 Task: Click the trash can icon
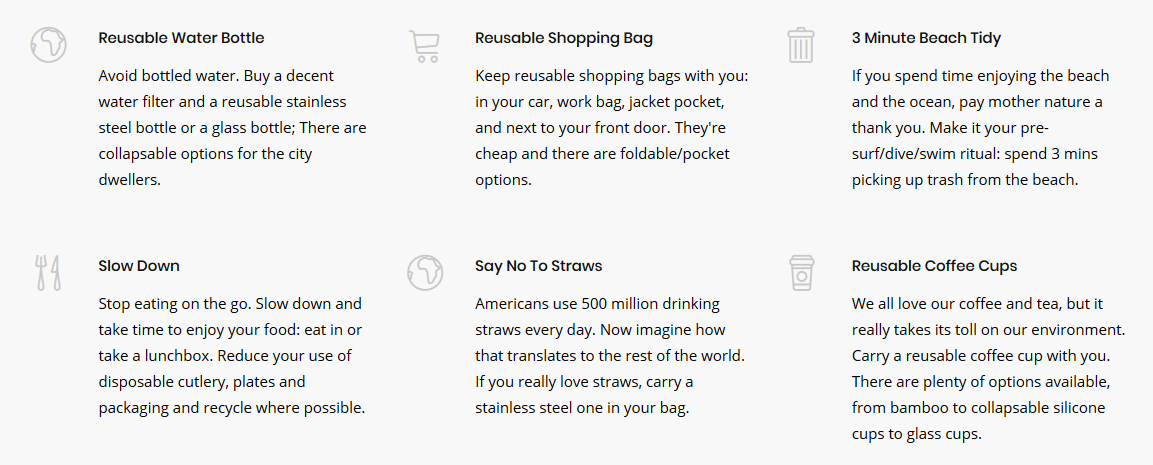[801, 46]
